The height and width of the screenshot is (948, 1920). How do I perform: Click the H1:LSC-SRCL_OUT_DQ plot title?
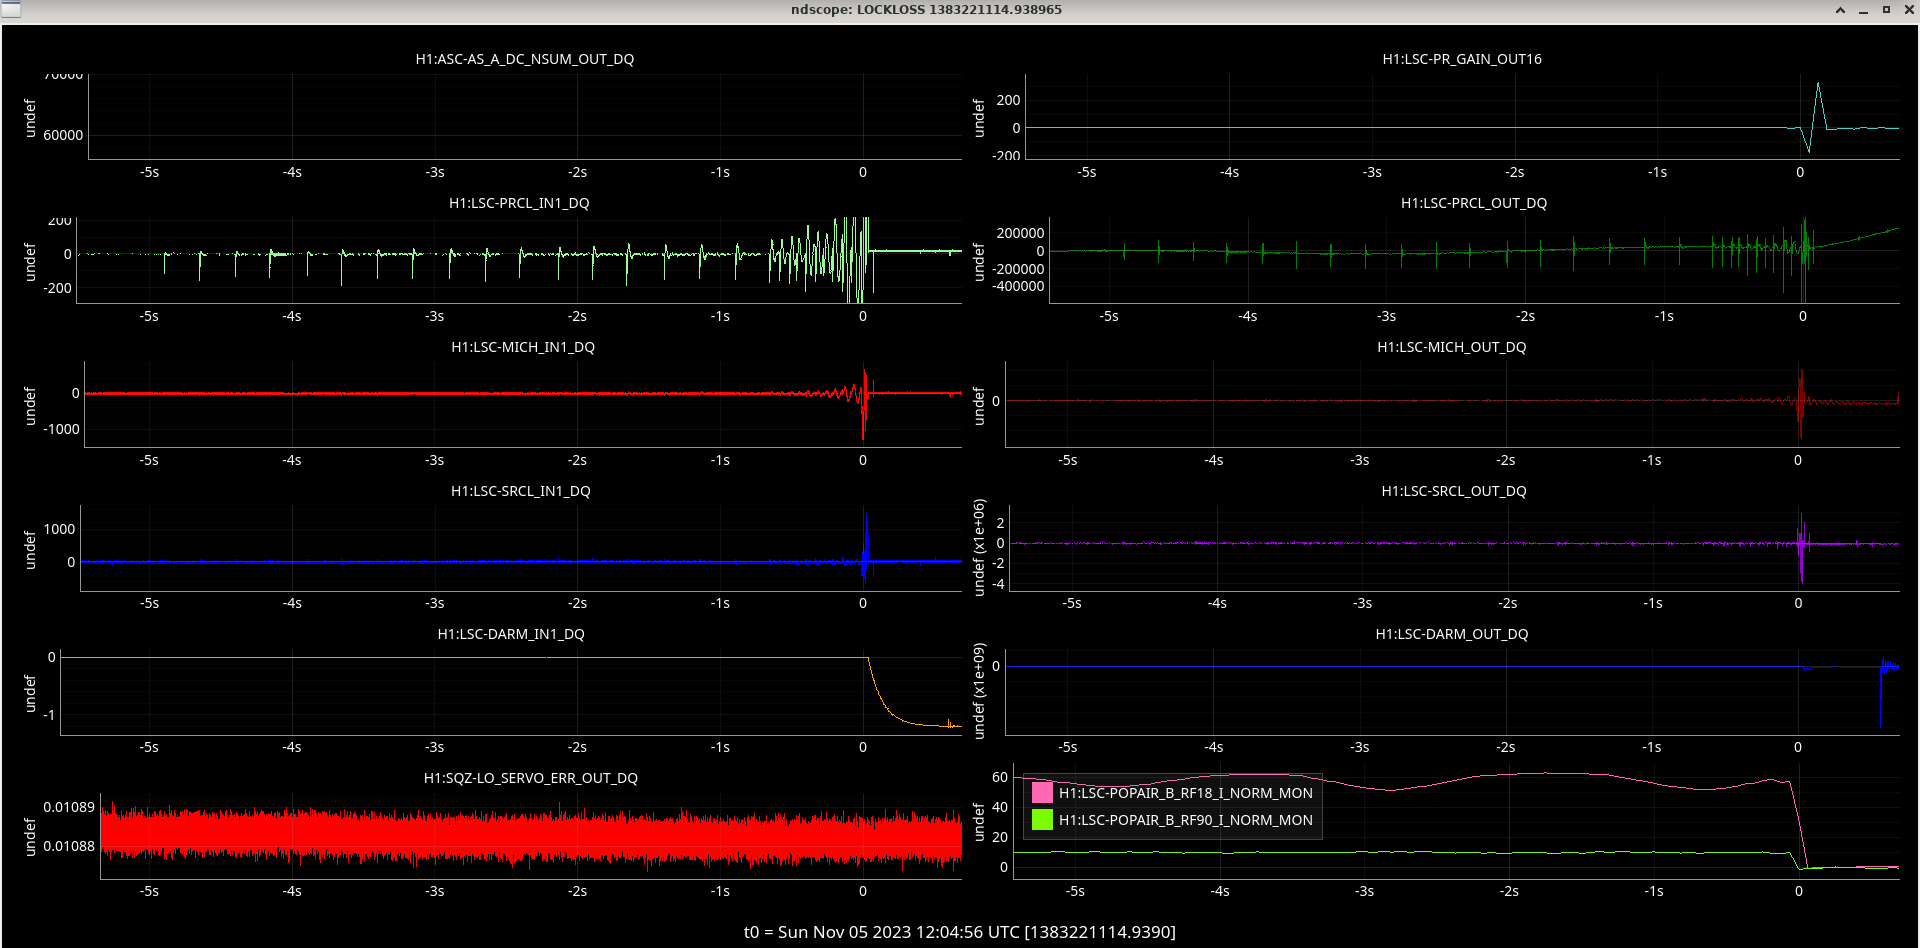pyautogui.click(x=1454, y=491)
